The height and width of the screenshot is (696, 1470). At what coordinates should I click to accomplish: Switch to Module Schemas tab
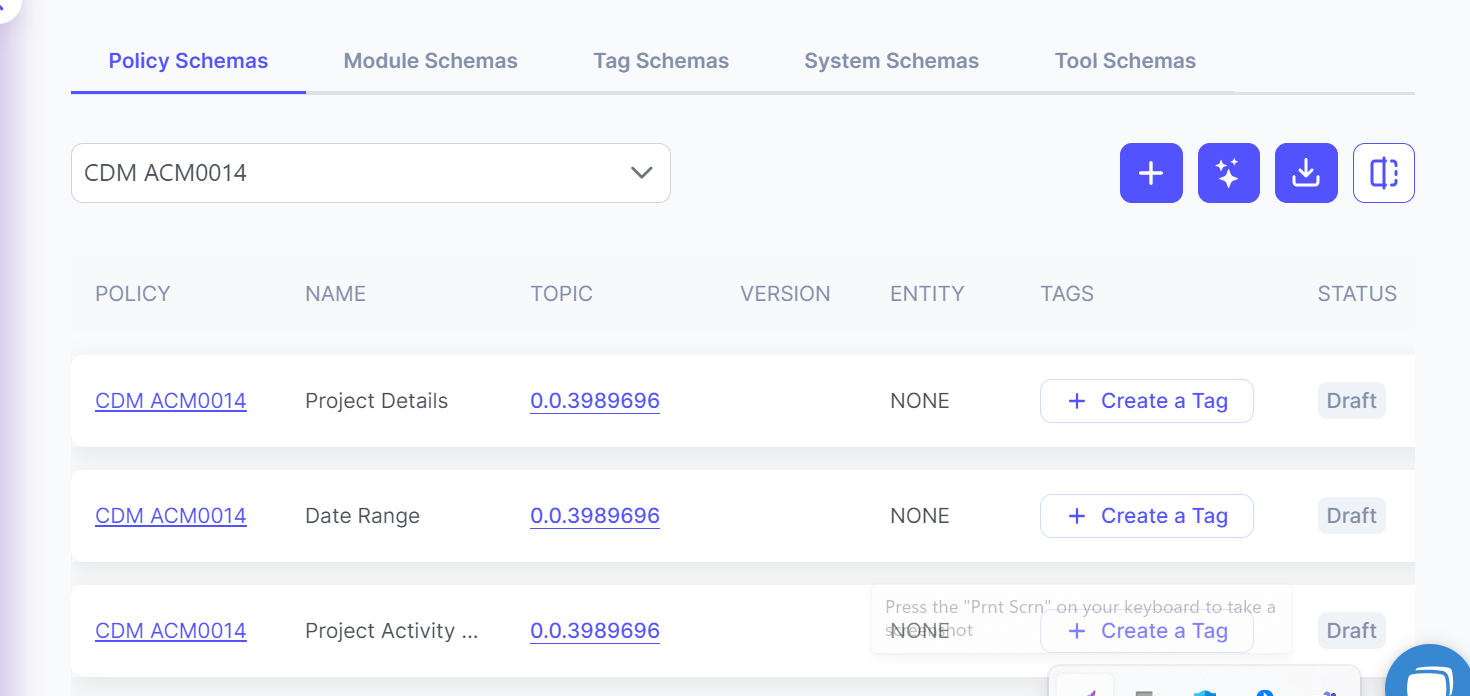[430, 61]
